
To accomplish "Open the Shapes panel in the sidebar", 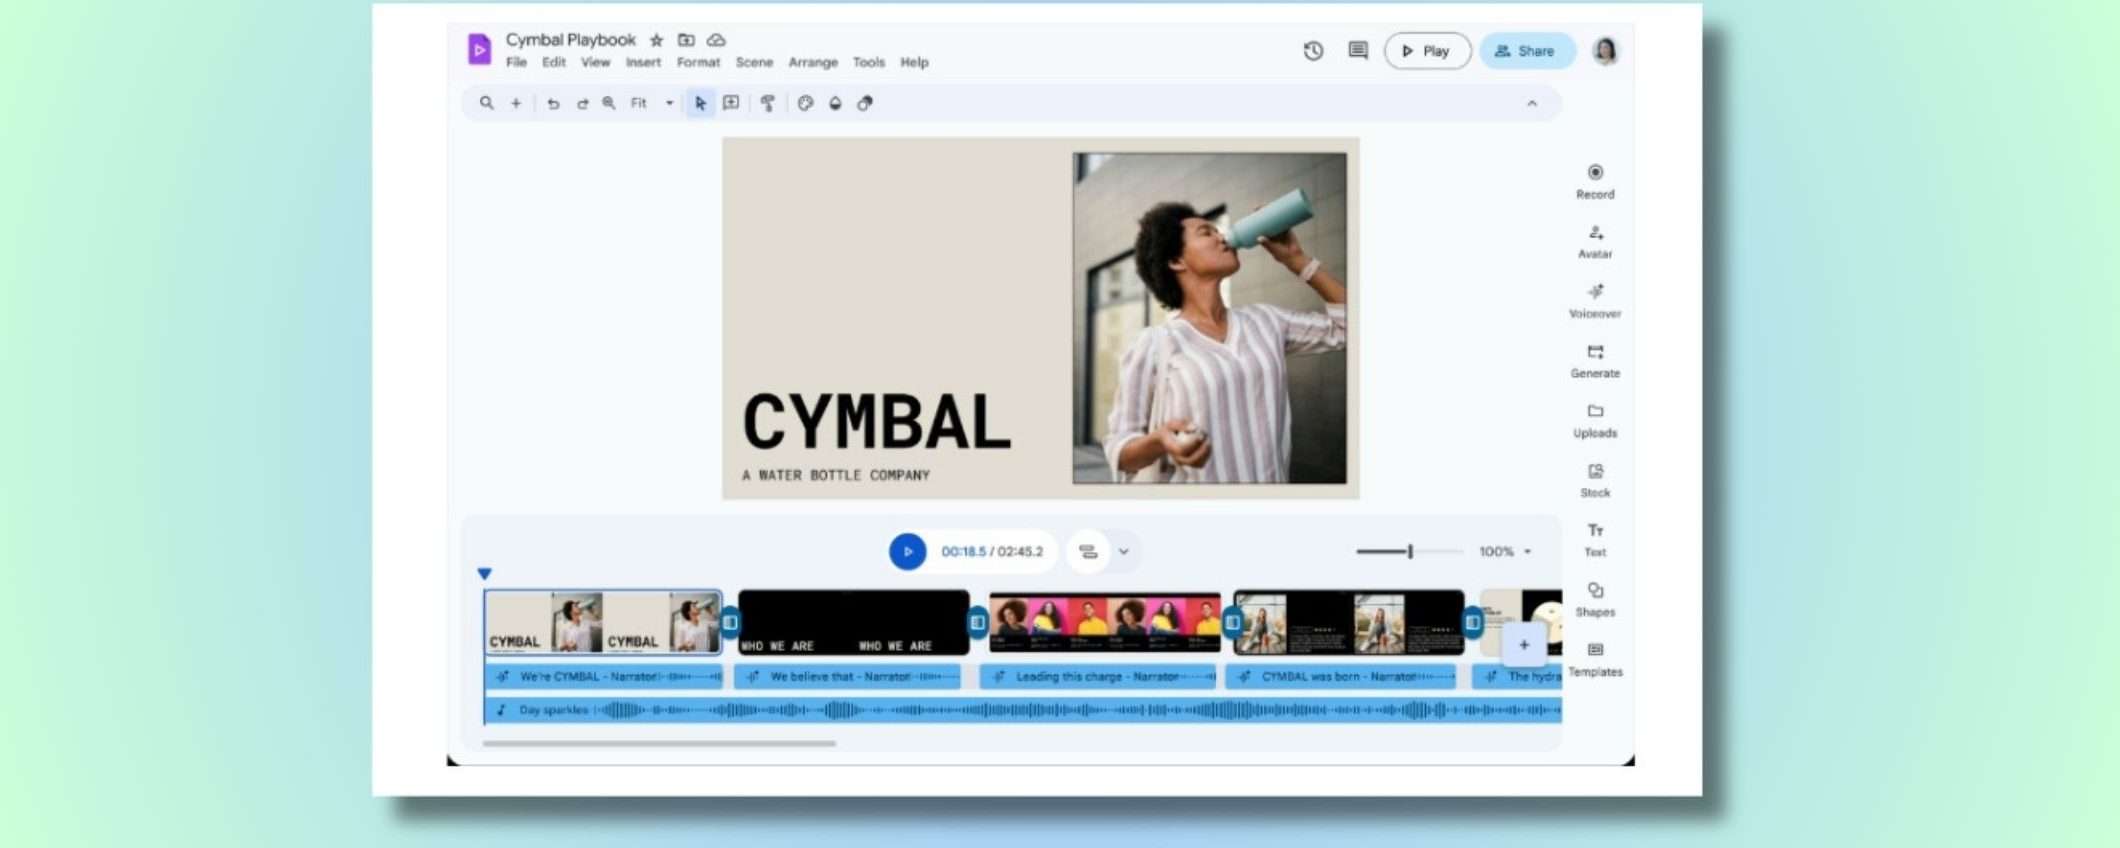I will click(x=1595, y=599).
